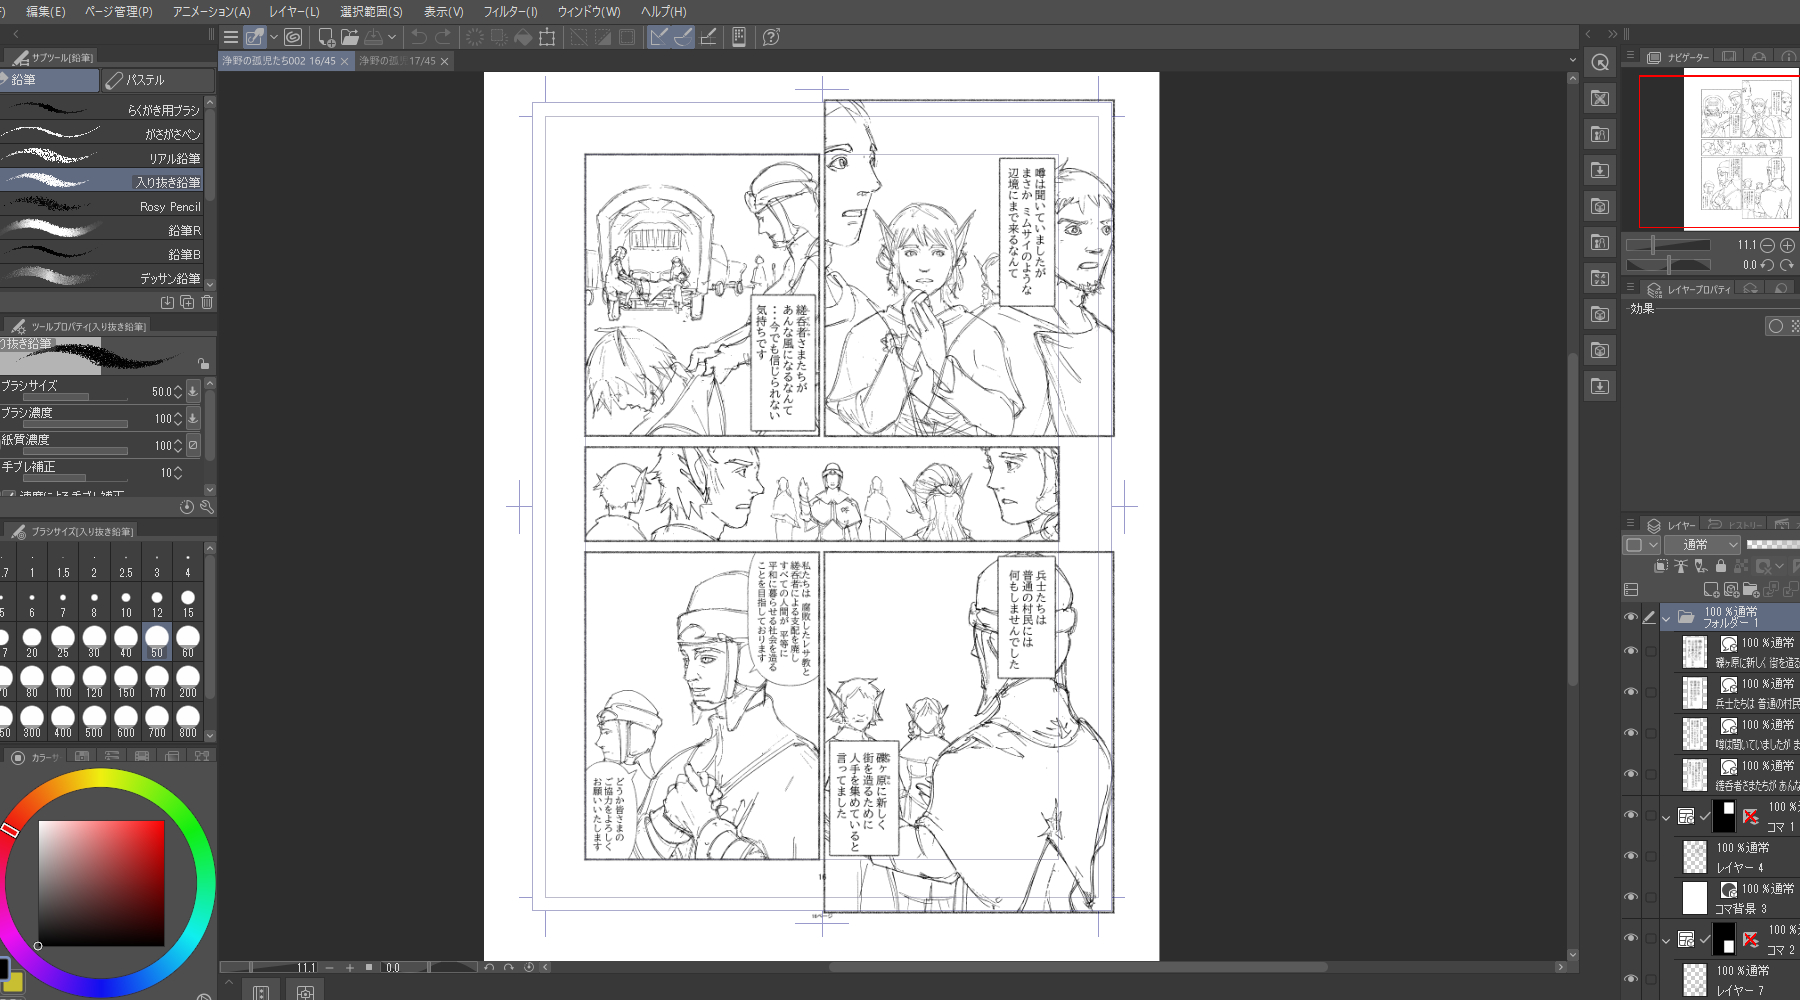The image size is (1800, 1000).
Task: Click the Redo arrow
Action: pos(443,37)
